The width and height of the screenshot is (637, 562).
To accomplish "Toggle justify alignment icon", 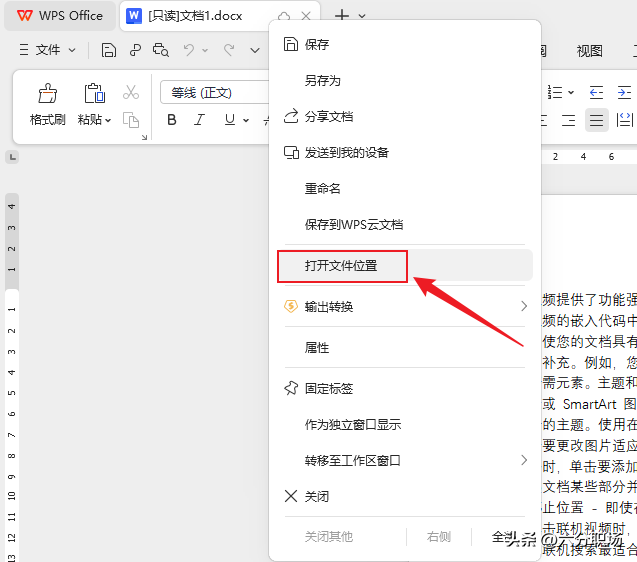I will click(x=596, y=120).
